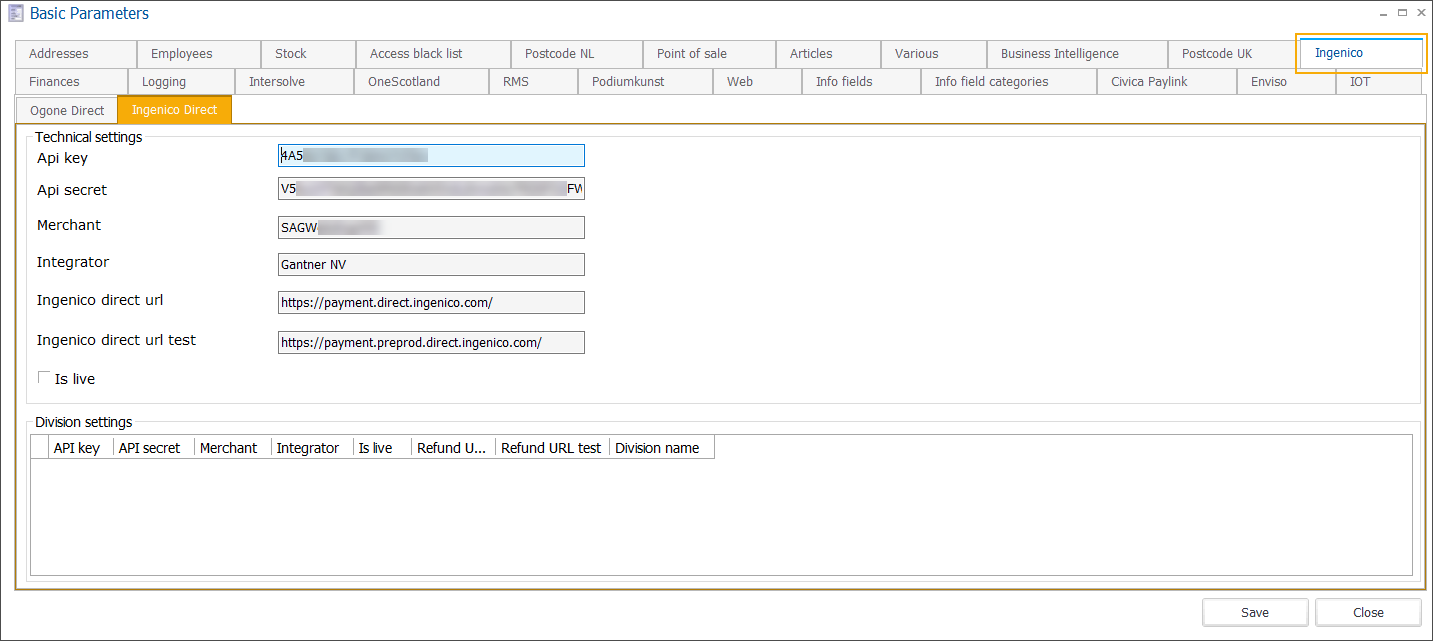Switch to the Civica Paylink tab
This screenshot has height=641, width=1433.
(x=1149, y=81)
